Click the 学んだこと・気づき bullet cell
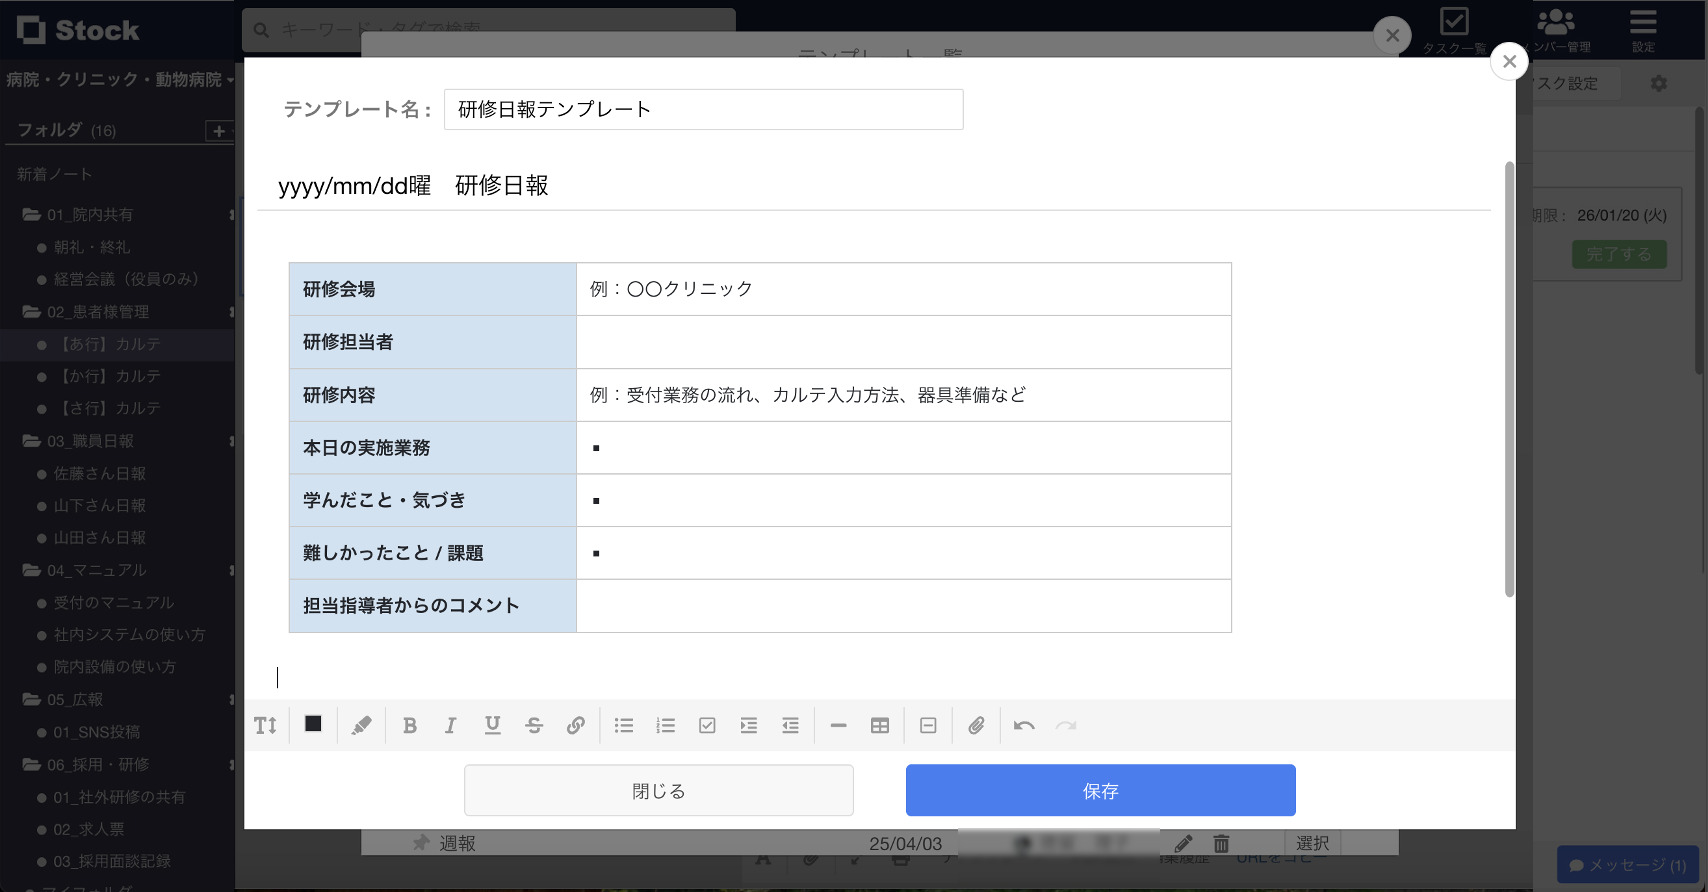The image size is (1708, 892). coord(904,500)
